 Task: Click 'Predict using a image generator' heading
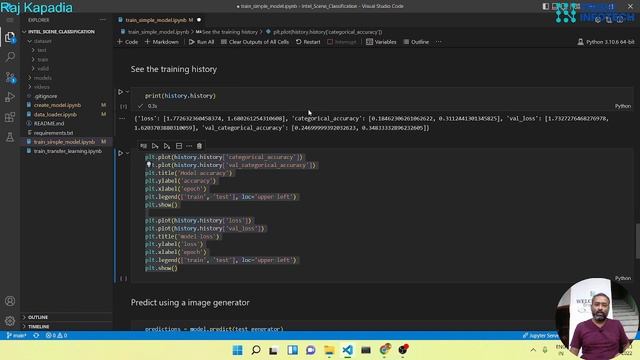190,302
